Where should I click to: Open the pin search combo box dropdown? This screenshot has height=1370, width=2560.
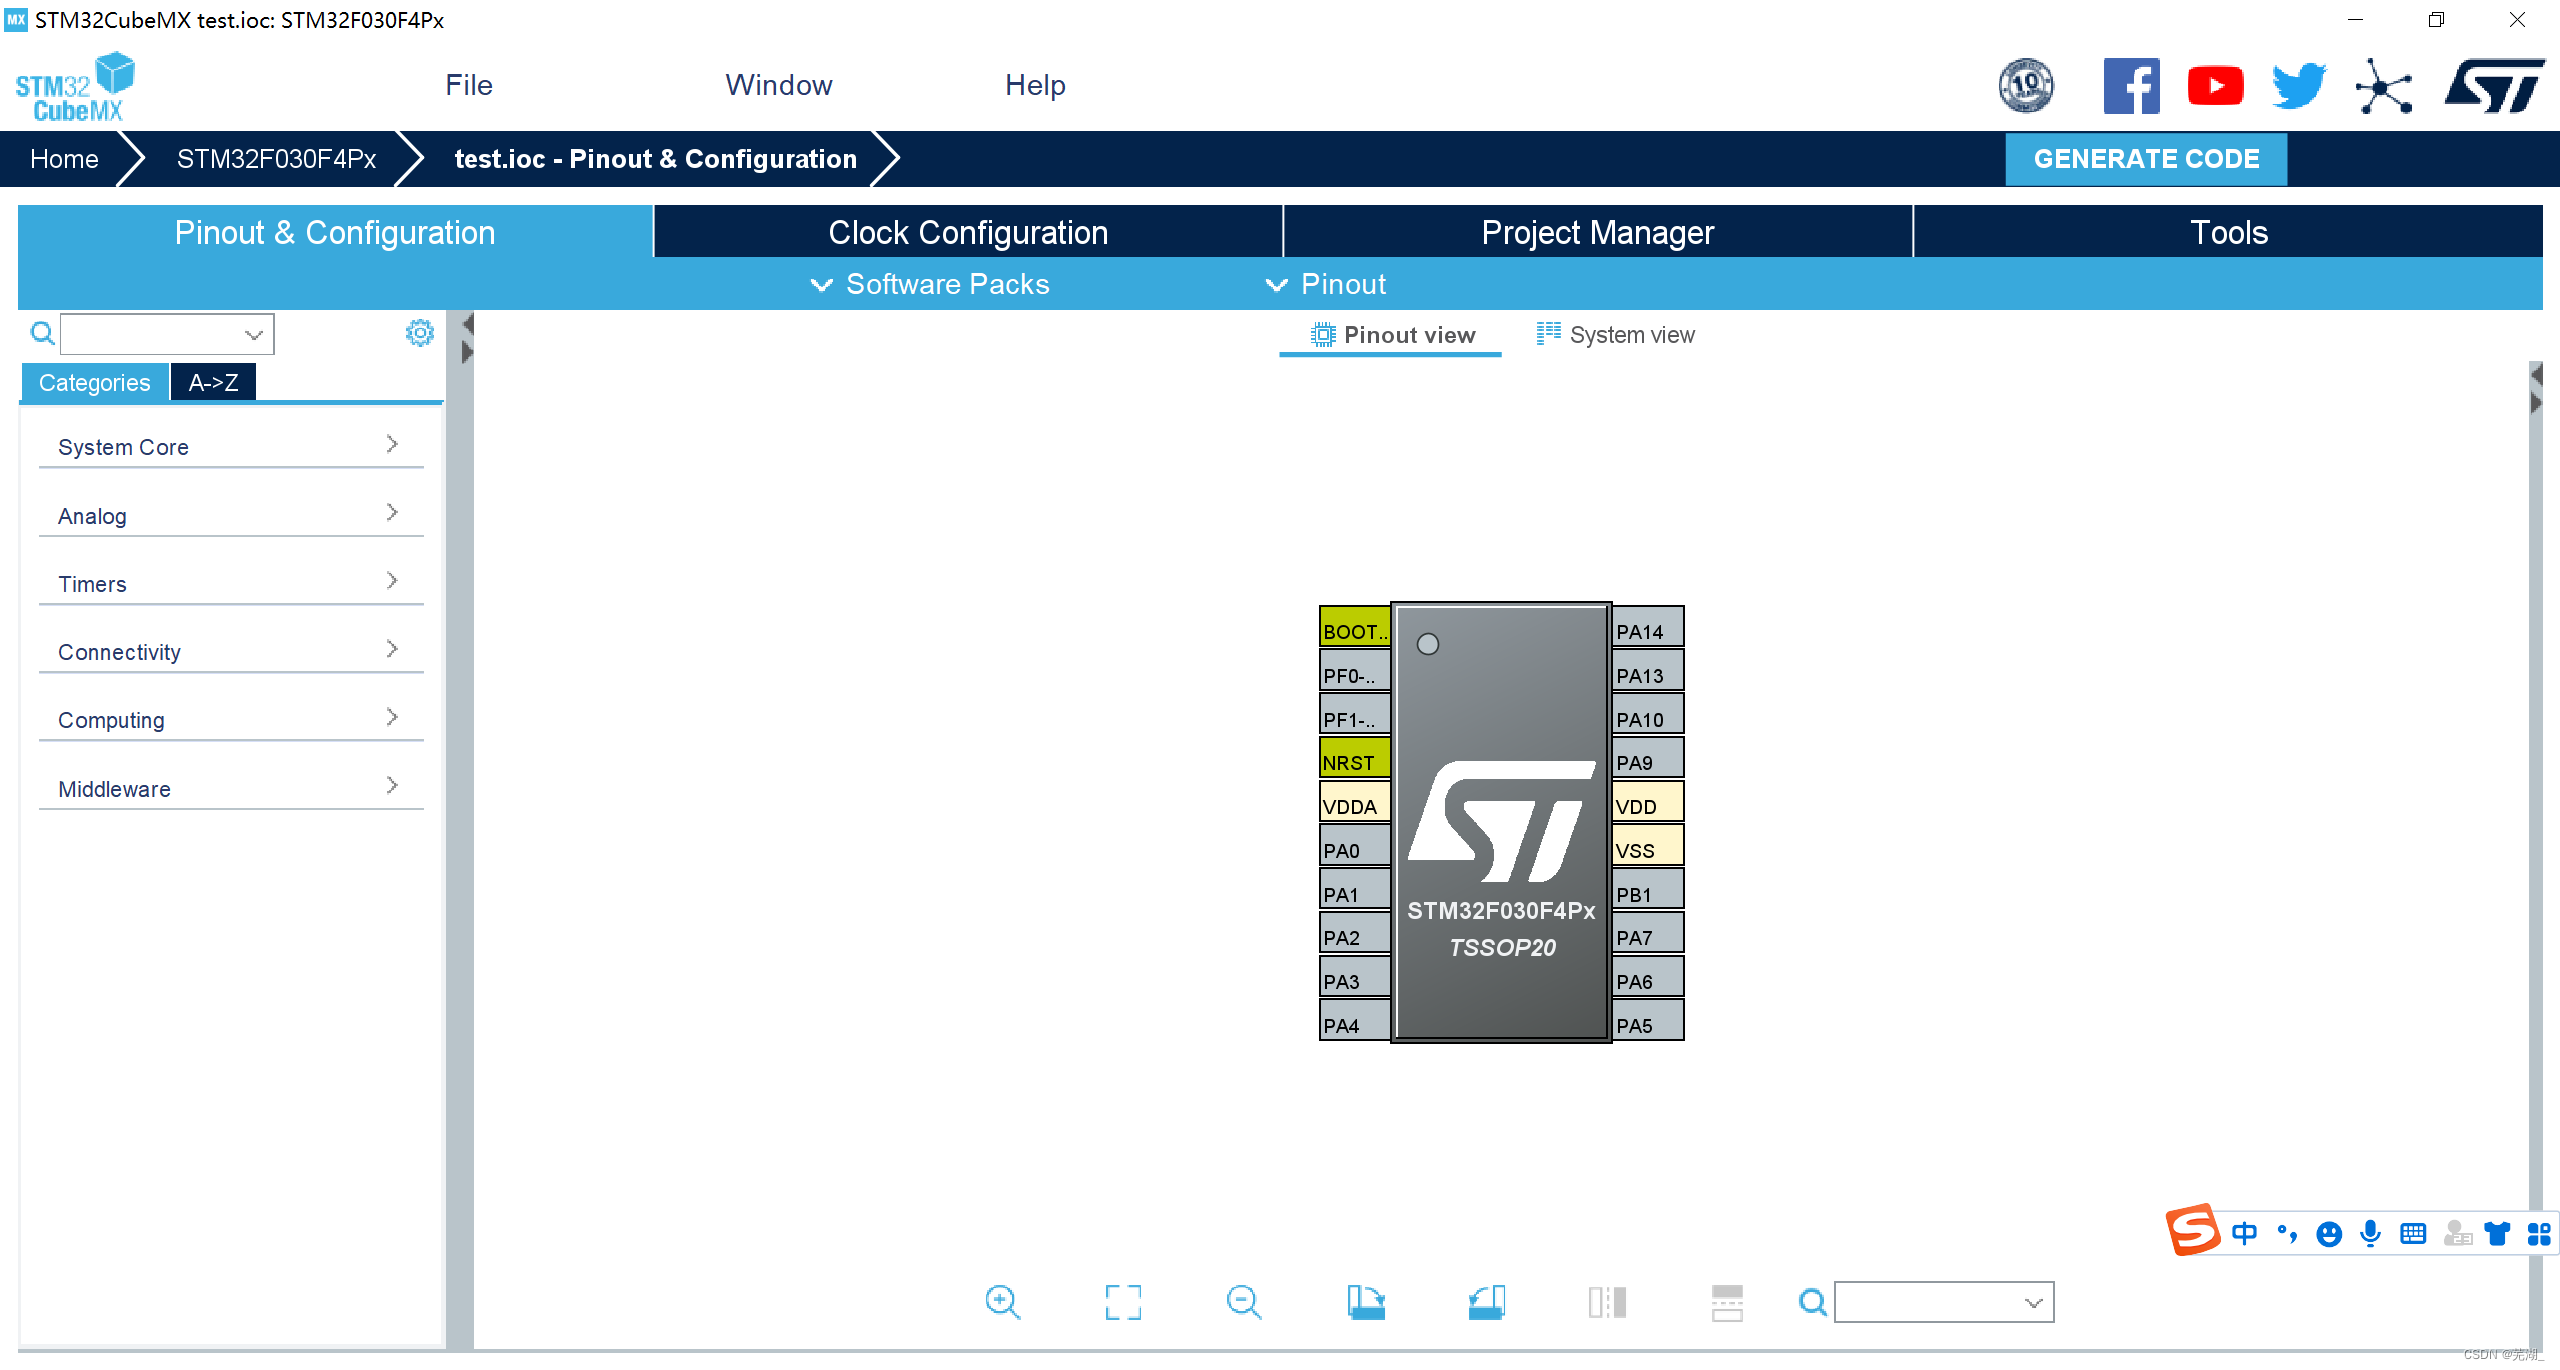pyautogui.click(x=1944, y=1302)
